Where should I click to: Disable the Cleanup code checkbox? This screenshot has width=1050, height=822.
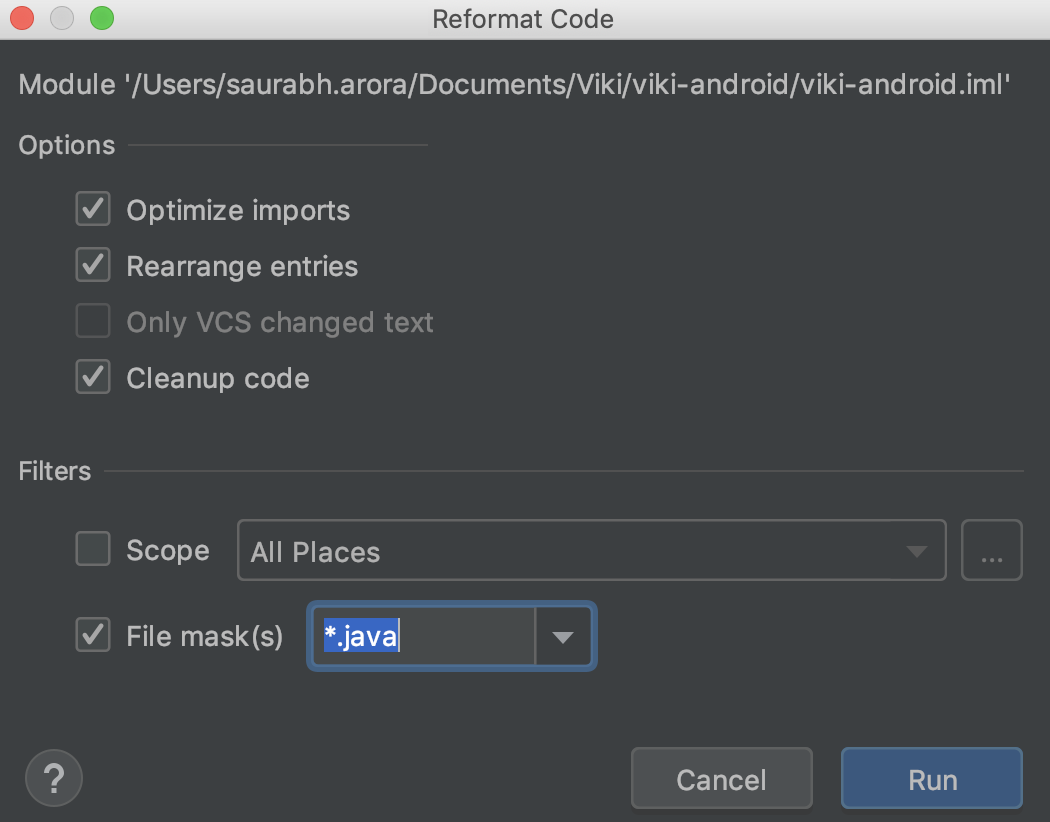(92, 377)
